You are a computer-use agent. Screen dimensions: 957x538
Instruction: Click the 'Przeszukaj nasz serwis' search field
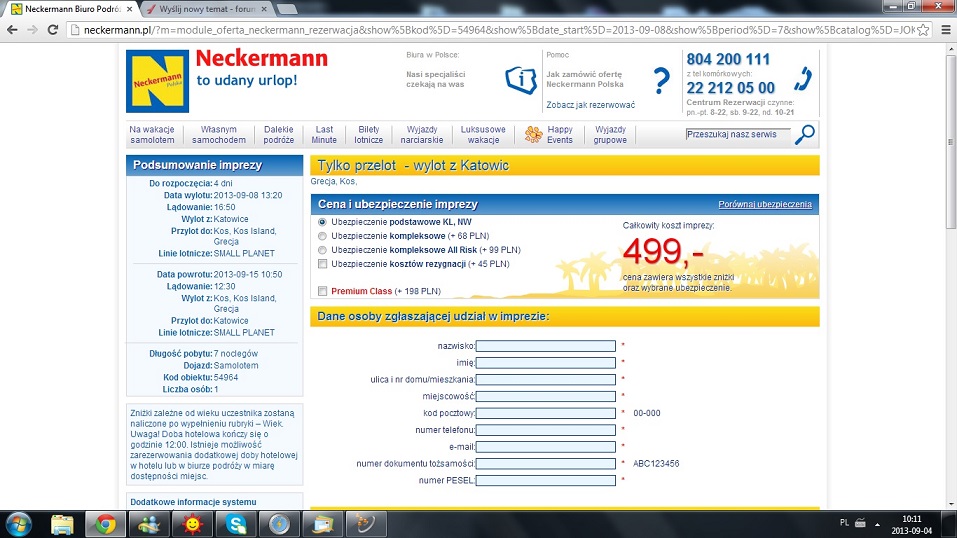point(738,134)
